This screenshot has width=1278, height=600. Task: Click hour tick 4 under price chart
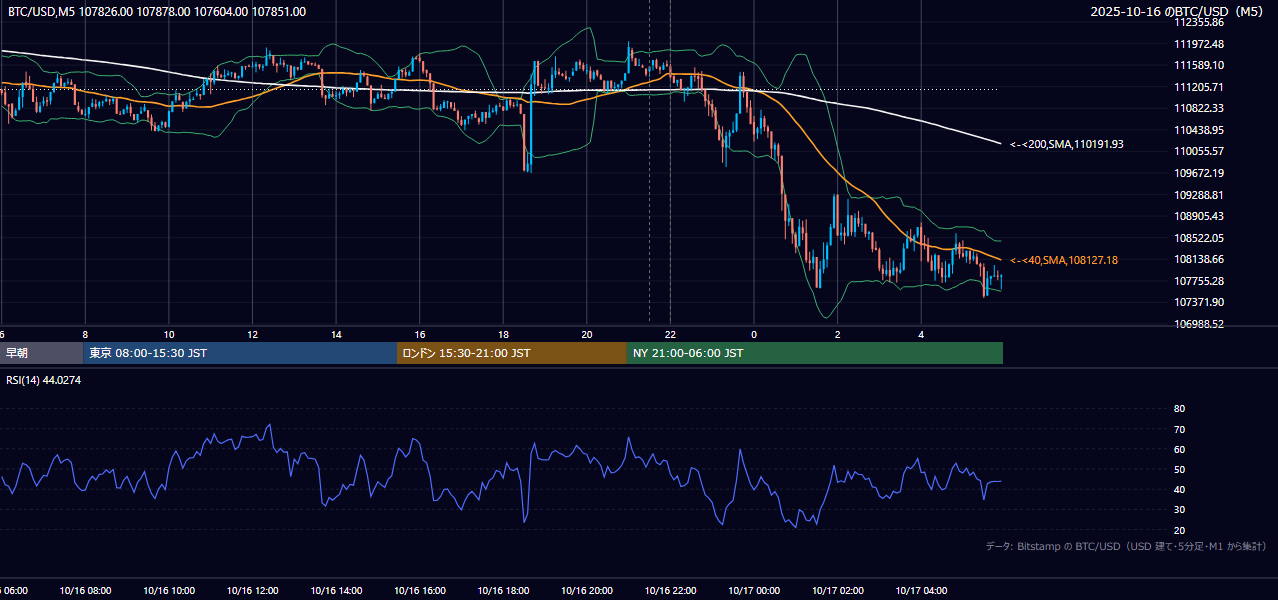point(921,334)
